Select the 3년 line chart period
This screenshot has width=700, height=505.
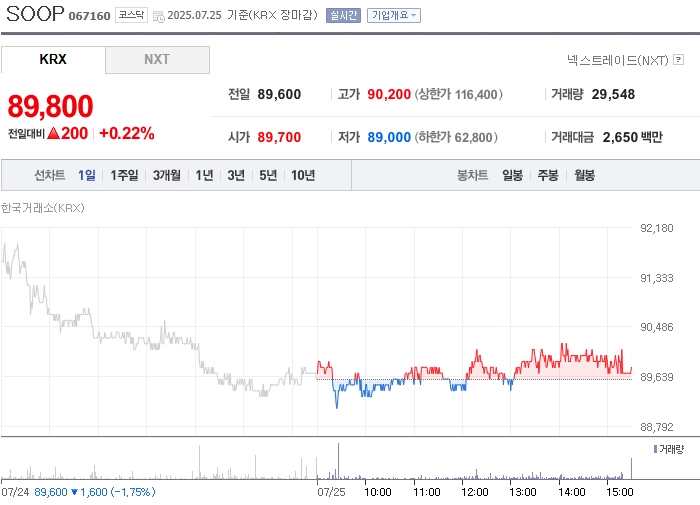pyautogui.click(x=236, y=175)
